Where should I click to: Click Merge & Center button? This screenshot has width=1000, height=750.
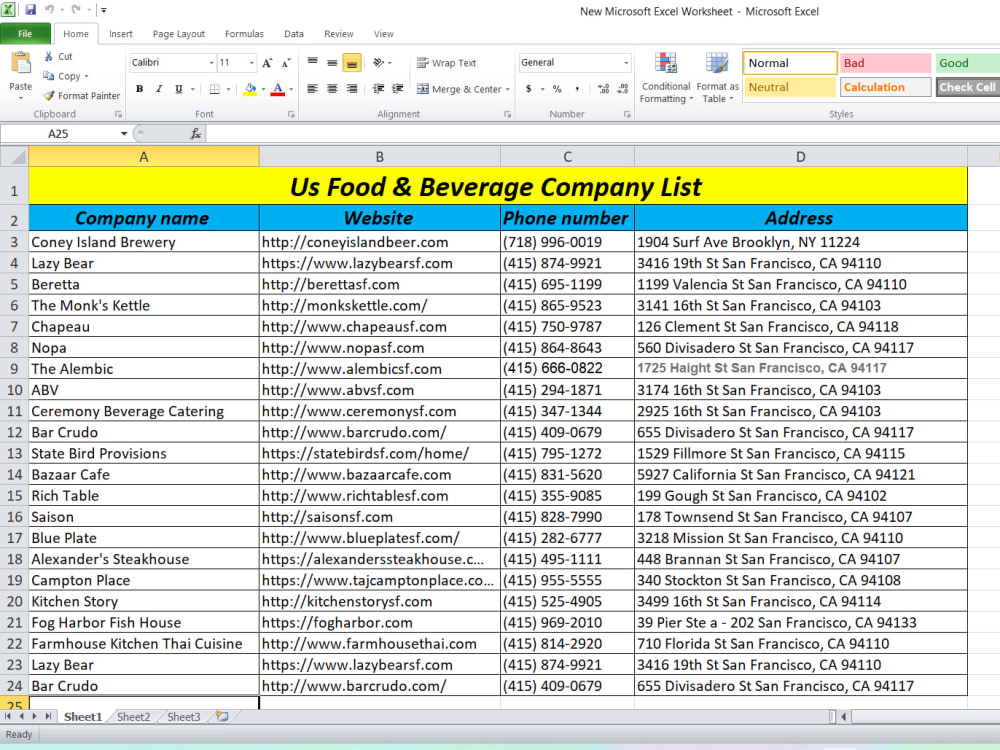(463, 89)
